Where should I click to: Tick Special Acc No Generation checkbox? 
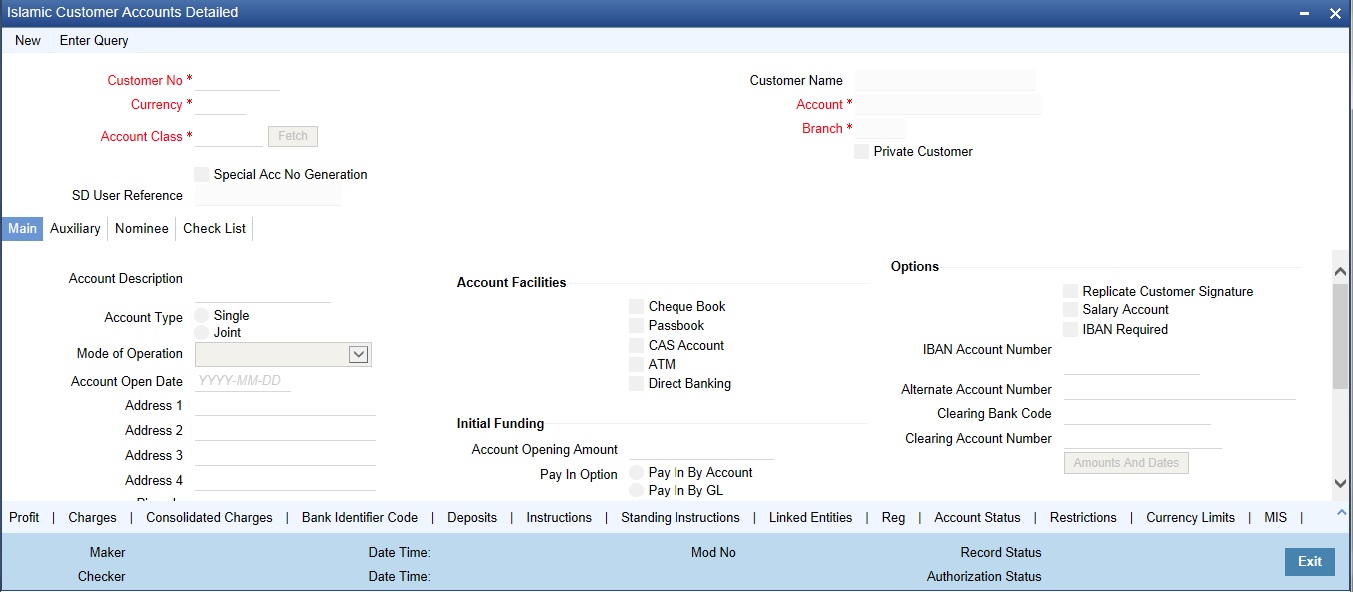(x=201, y=174)
